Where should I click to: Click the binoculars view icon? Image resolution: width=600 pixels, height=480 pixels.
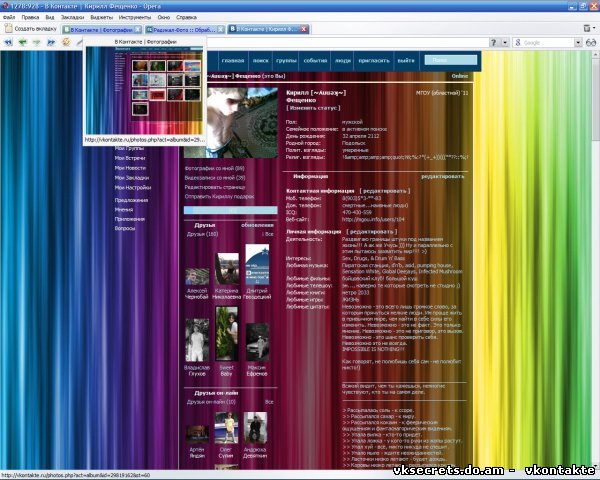(x=591, y=43)
